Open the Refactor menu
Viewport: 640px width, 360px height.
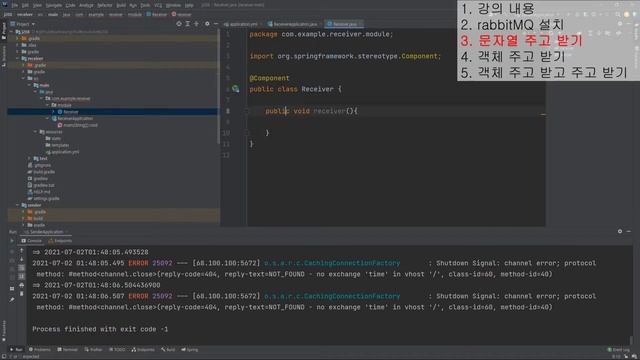point(104,5)
